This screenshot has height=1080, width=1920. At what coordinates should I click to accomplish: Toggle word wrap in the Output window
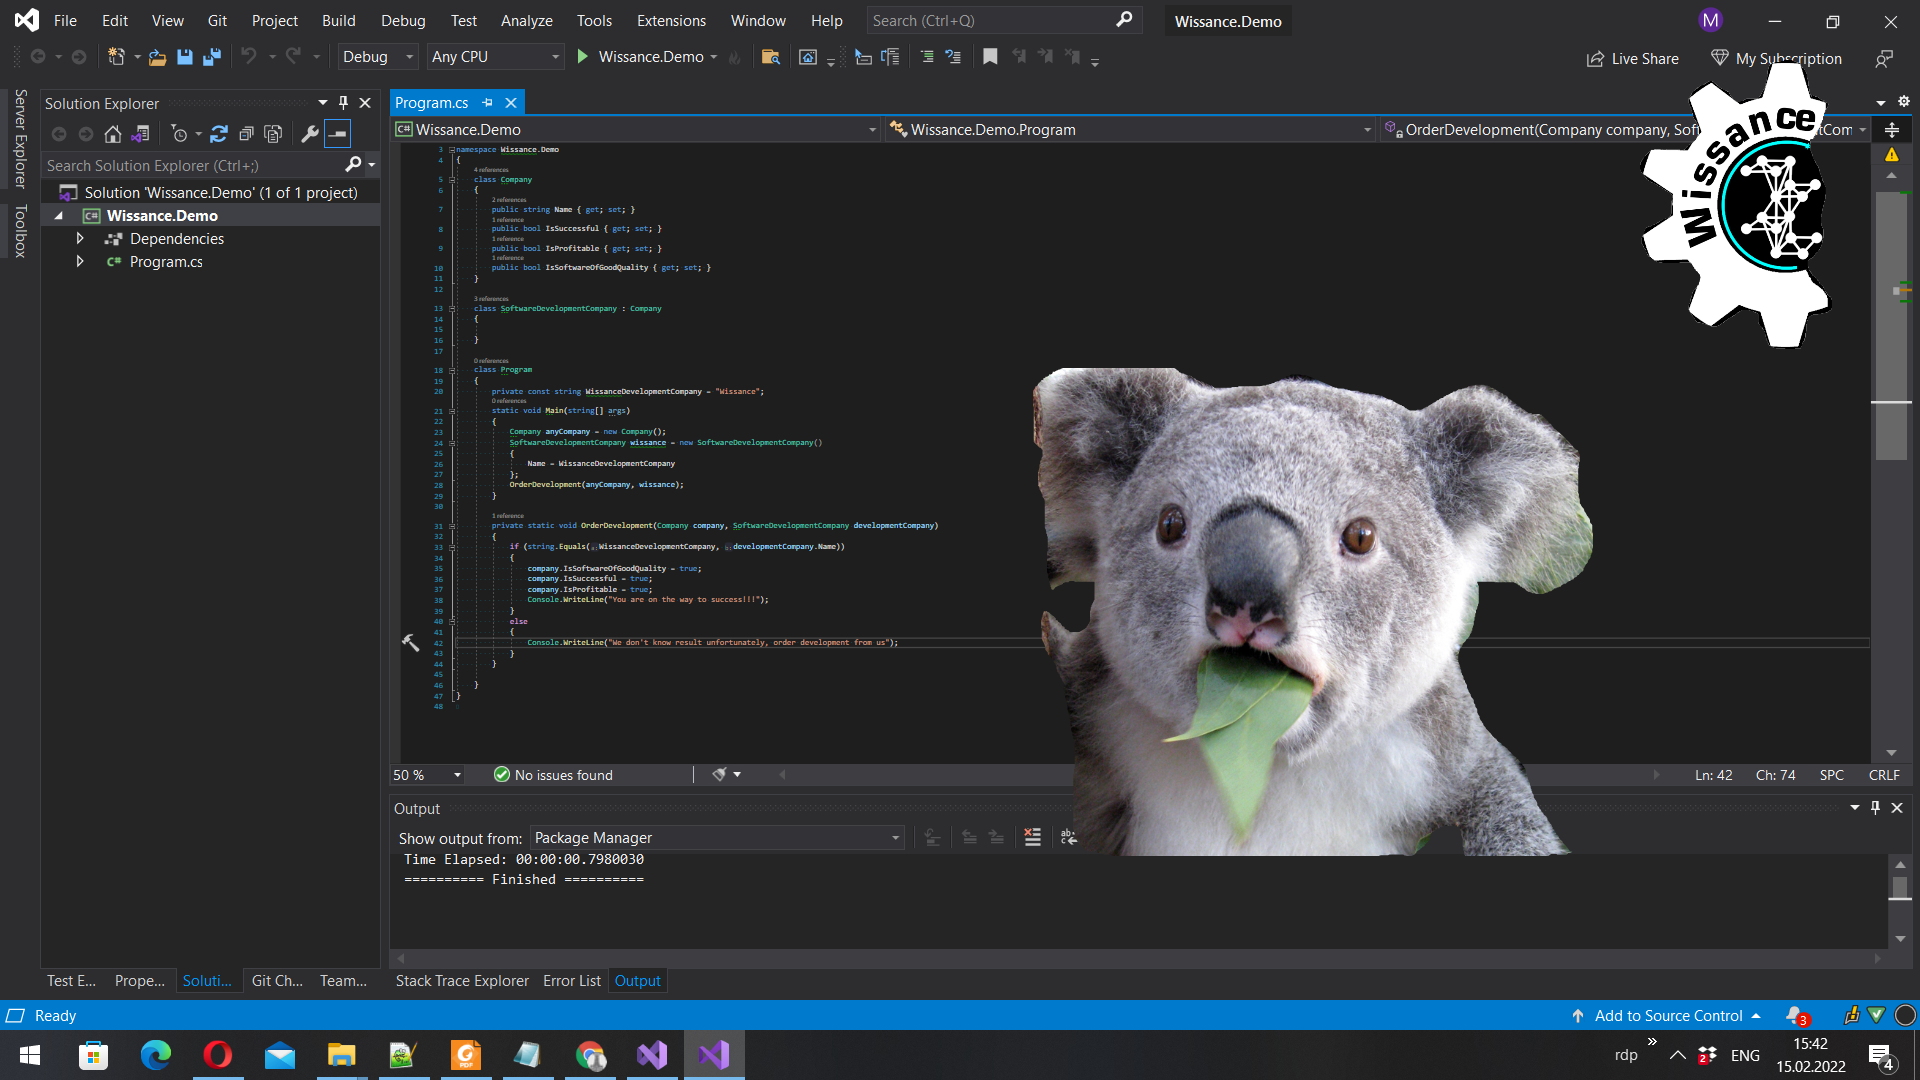coord(1068,838)
